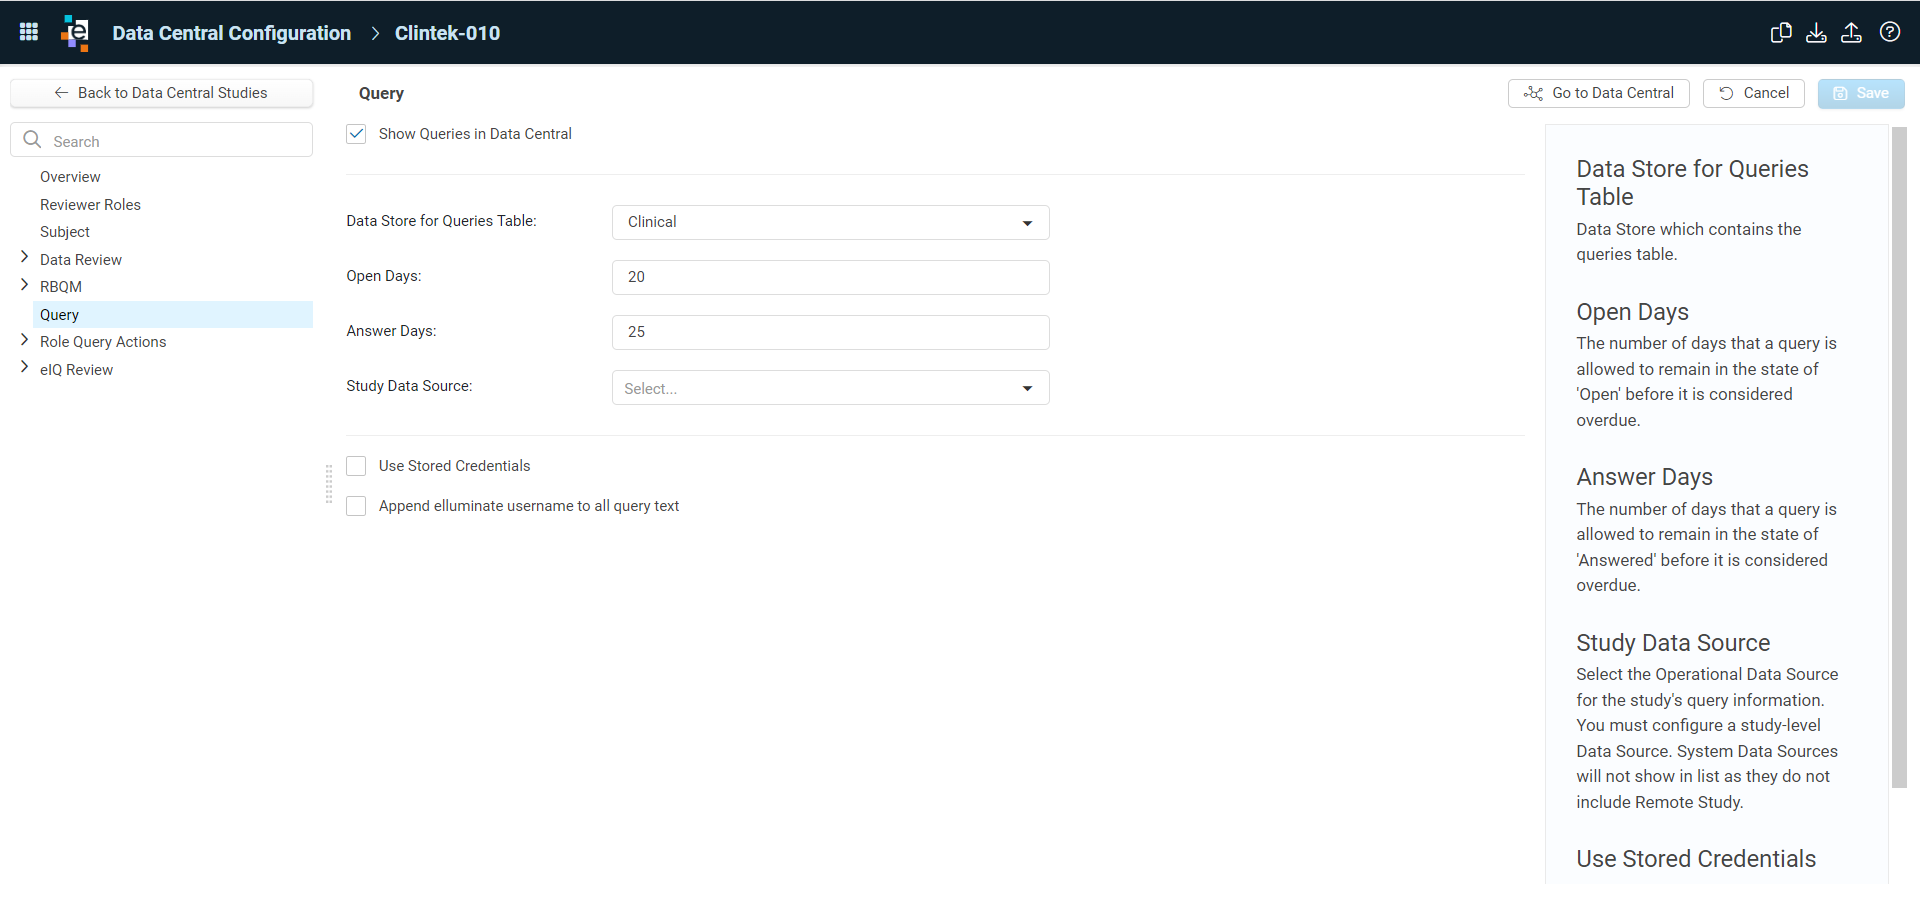Screen dimensions: 1920x902
Task: Toggle Show Queries in Data Central
Action: tap(356, 134)
